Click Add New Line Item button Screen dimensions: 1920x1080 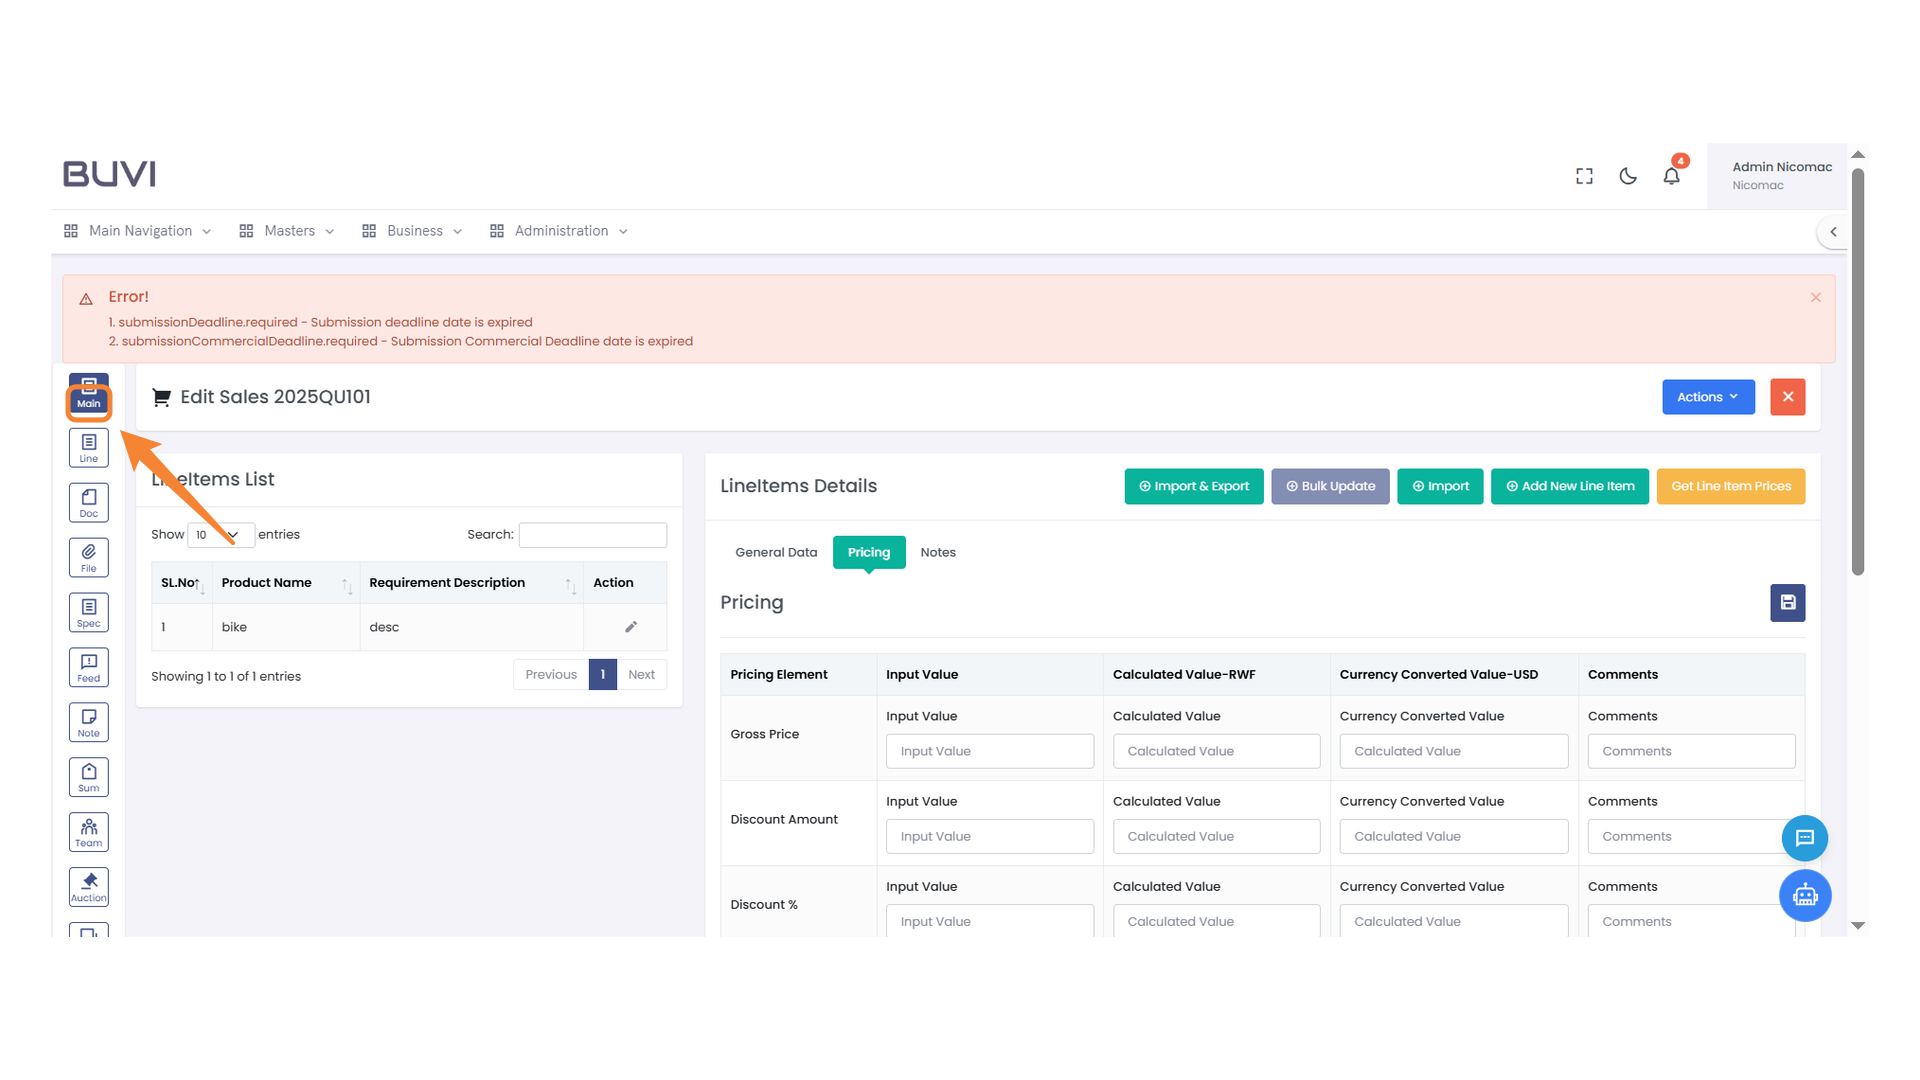click(x=1569, y=486)
